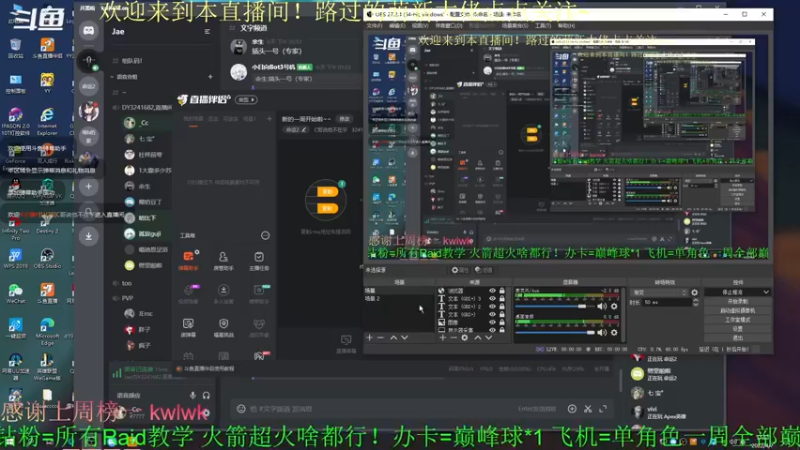The height and width of the screenshot is (450, 800).
Task: Open source properties gear in the sources toolbar
Action: click(465, 338)
